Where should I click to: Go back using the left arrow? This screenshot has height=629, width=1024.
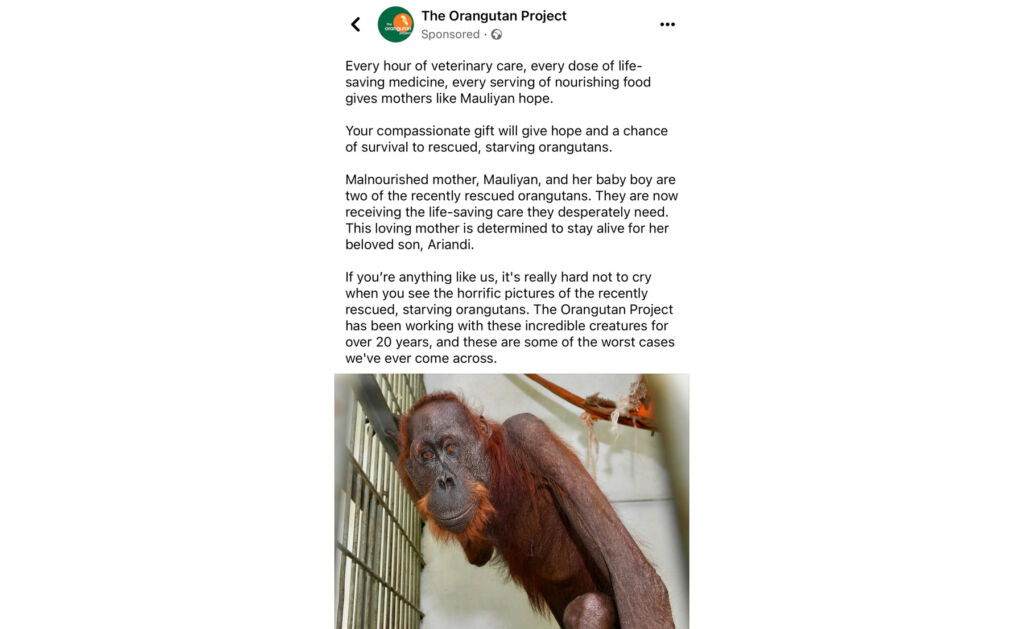pyautogui.click(x=355, y=25)
